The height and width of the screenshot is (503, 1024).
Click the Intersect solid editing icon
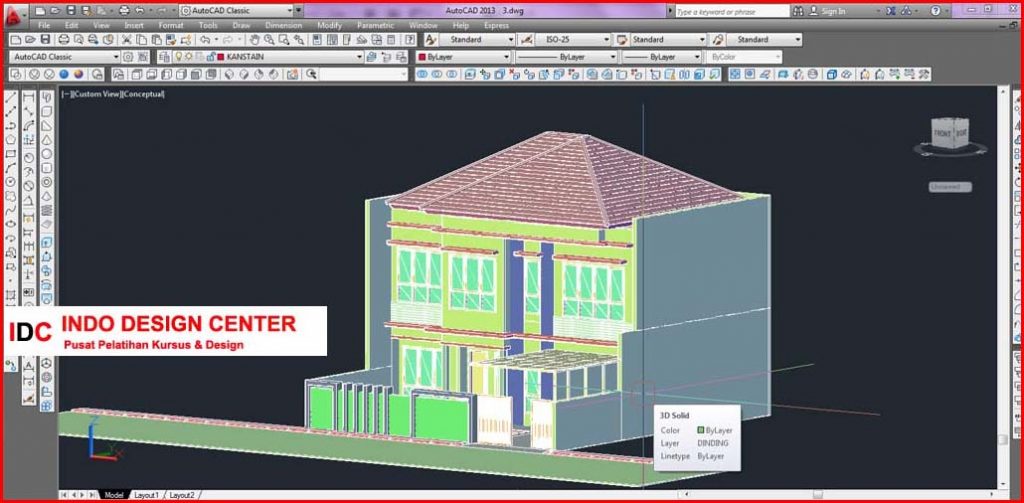451,74
